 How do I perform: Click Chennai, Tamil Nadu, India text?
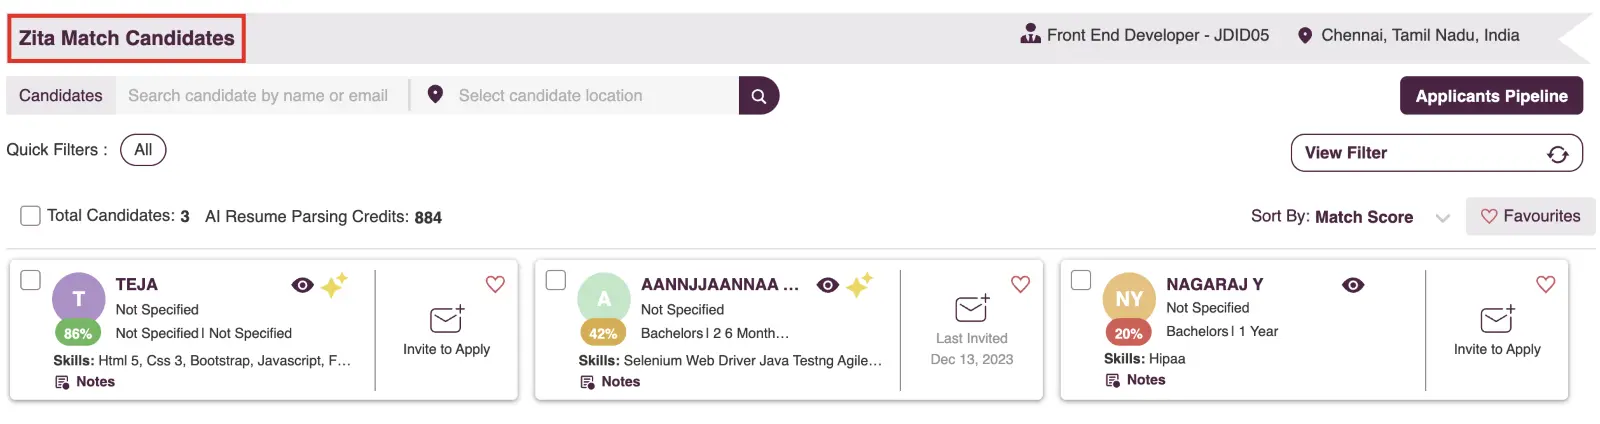coord(1420,35)
